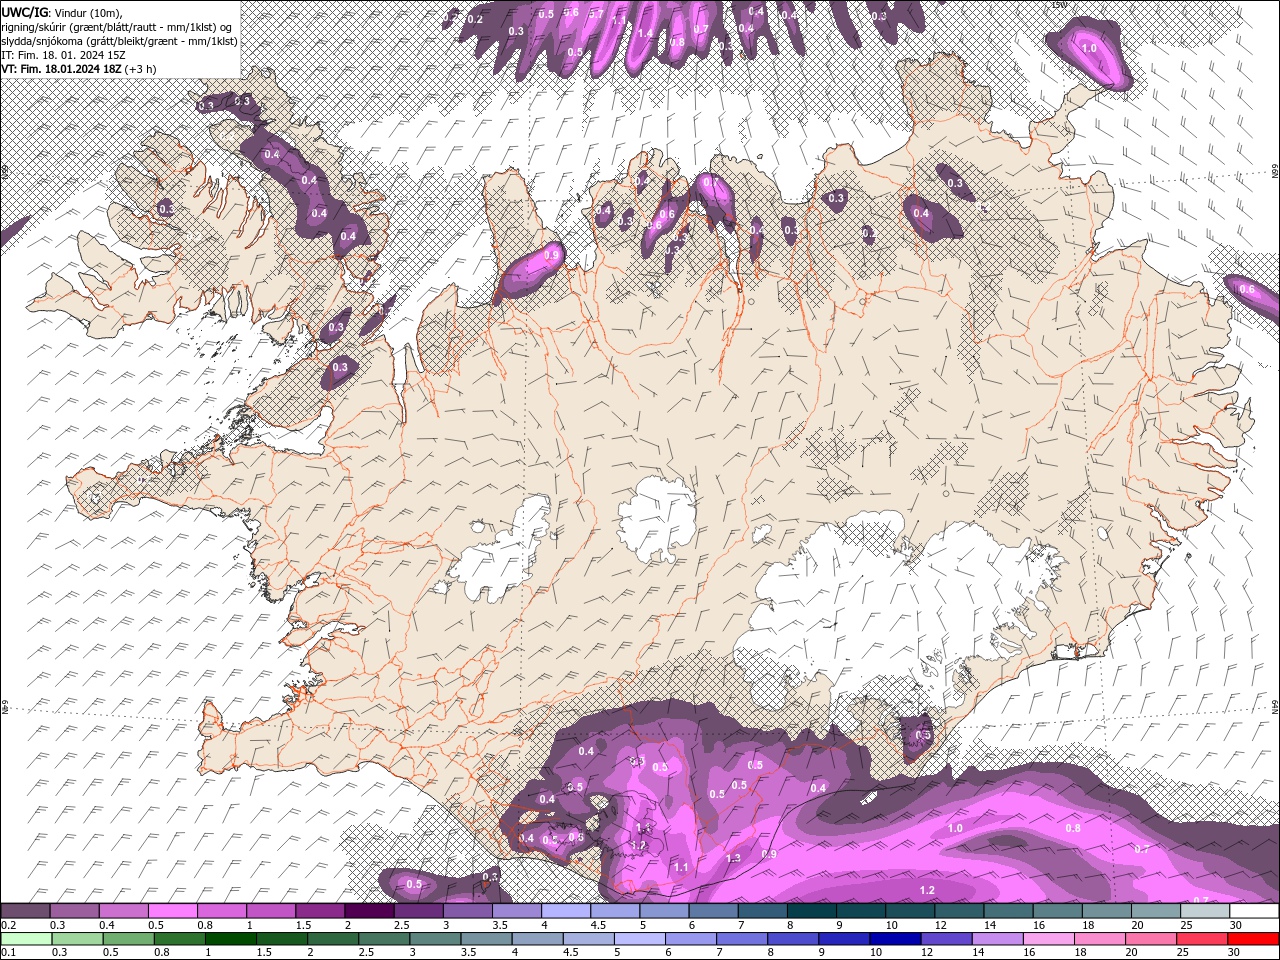Click the medium green 0.5 green-scale swatch
1280x960 pixels.
tap(128, 939)
